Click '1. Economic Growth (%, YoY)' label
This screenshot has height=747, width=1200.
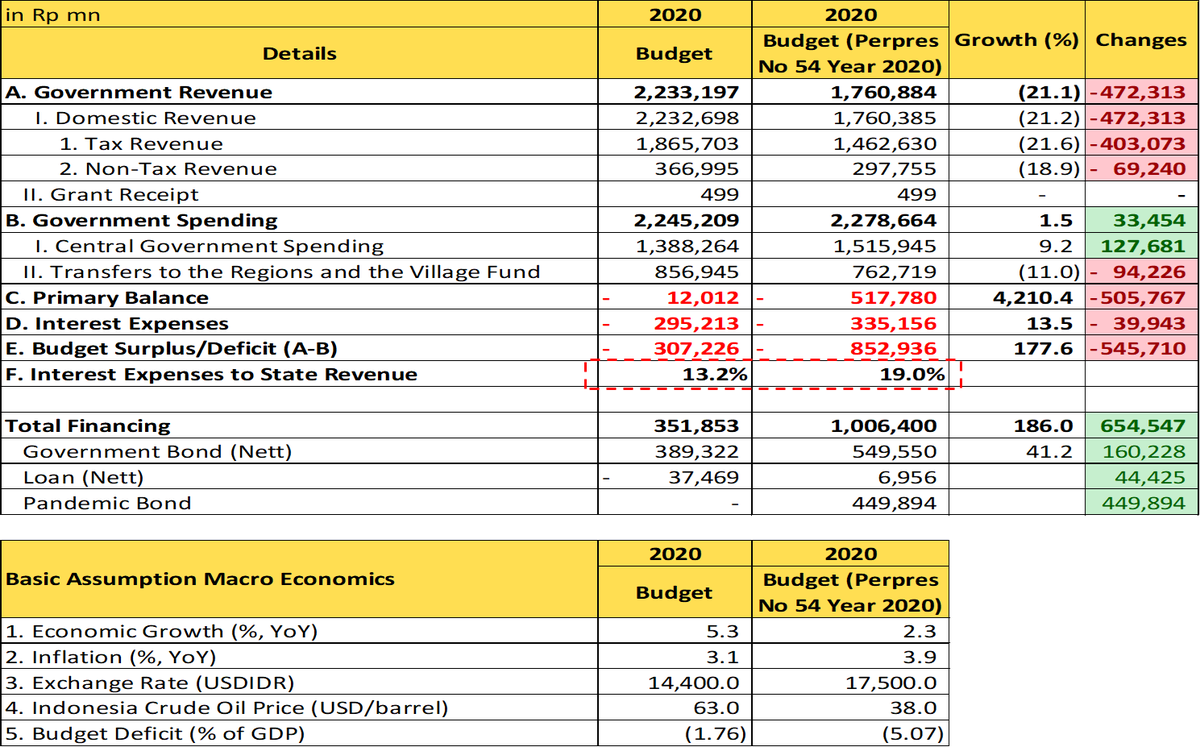coord(161,632)
